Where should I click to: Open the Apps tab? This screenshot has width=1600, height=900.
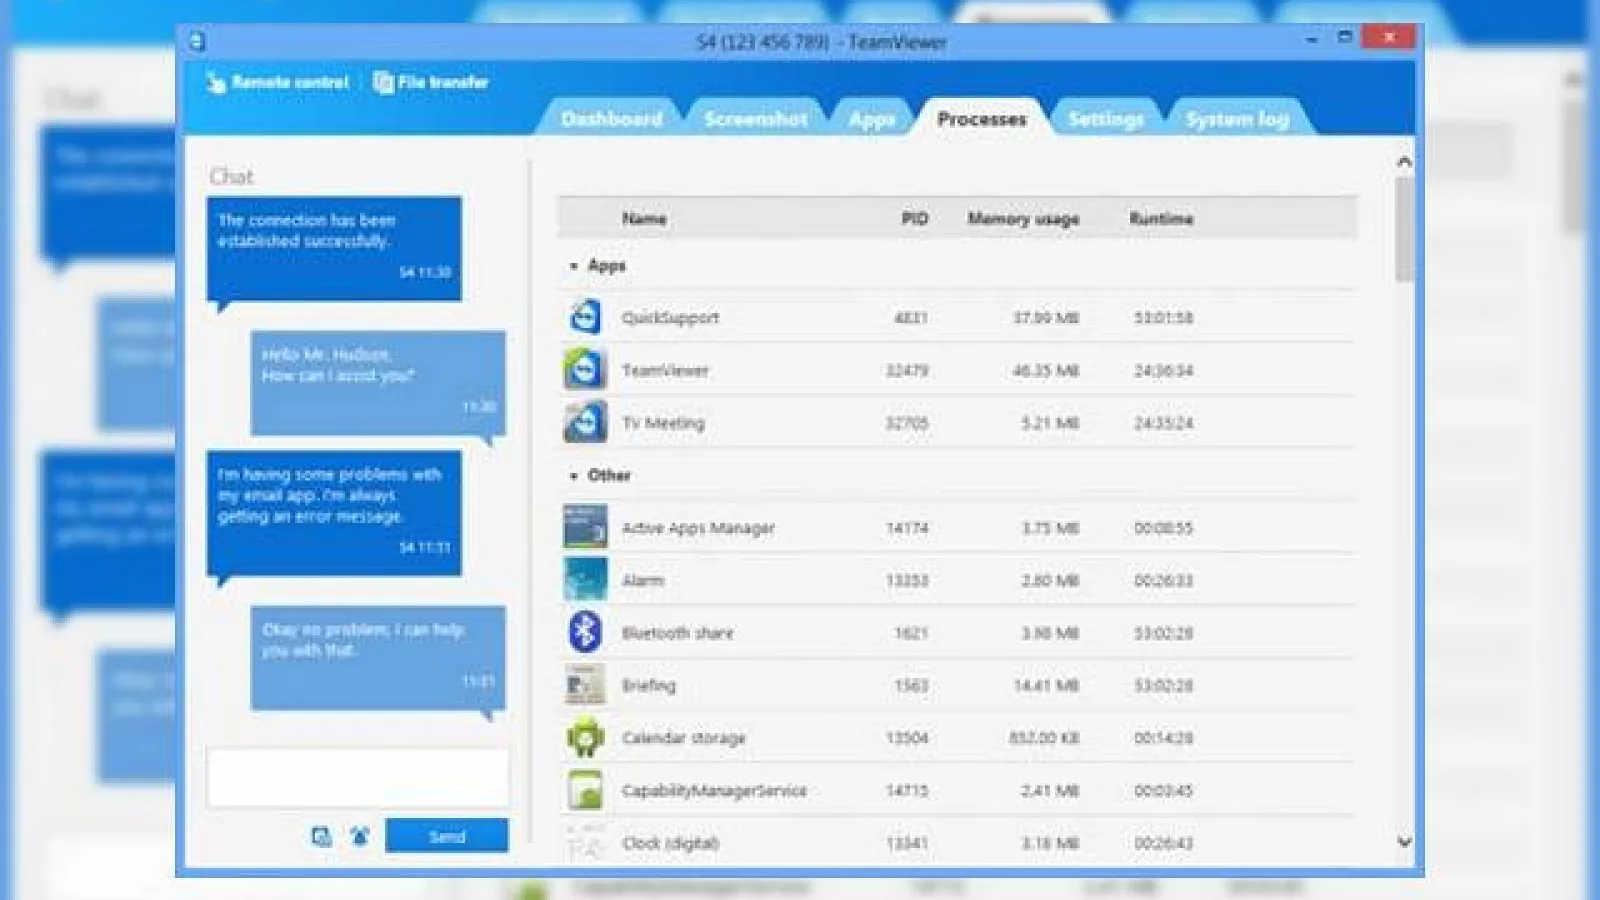(871, 119)
